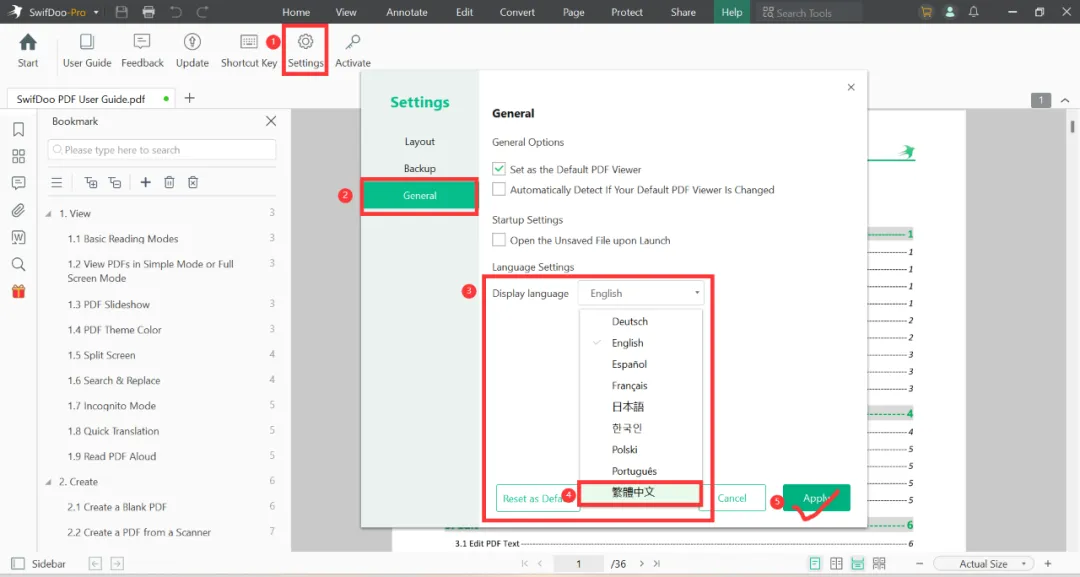Collapse the ribbon with the chevron
The height and width of the screenshot is (577, 1080).
[1065, 100]
